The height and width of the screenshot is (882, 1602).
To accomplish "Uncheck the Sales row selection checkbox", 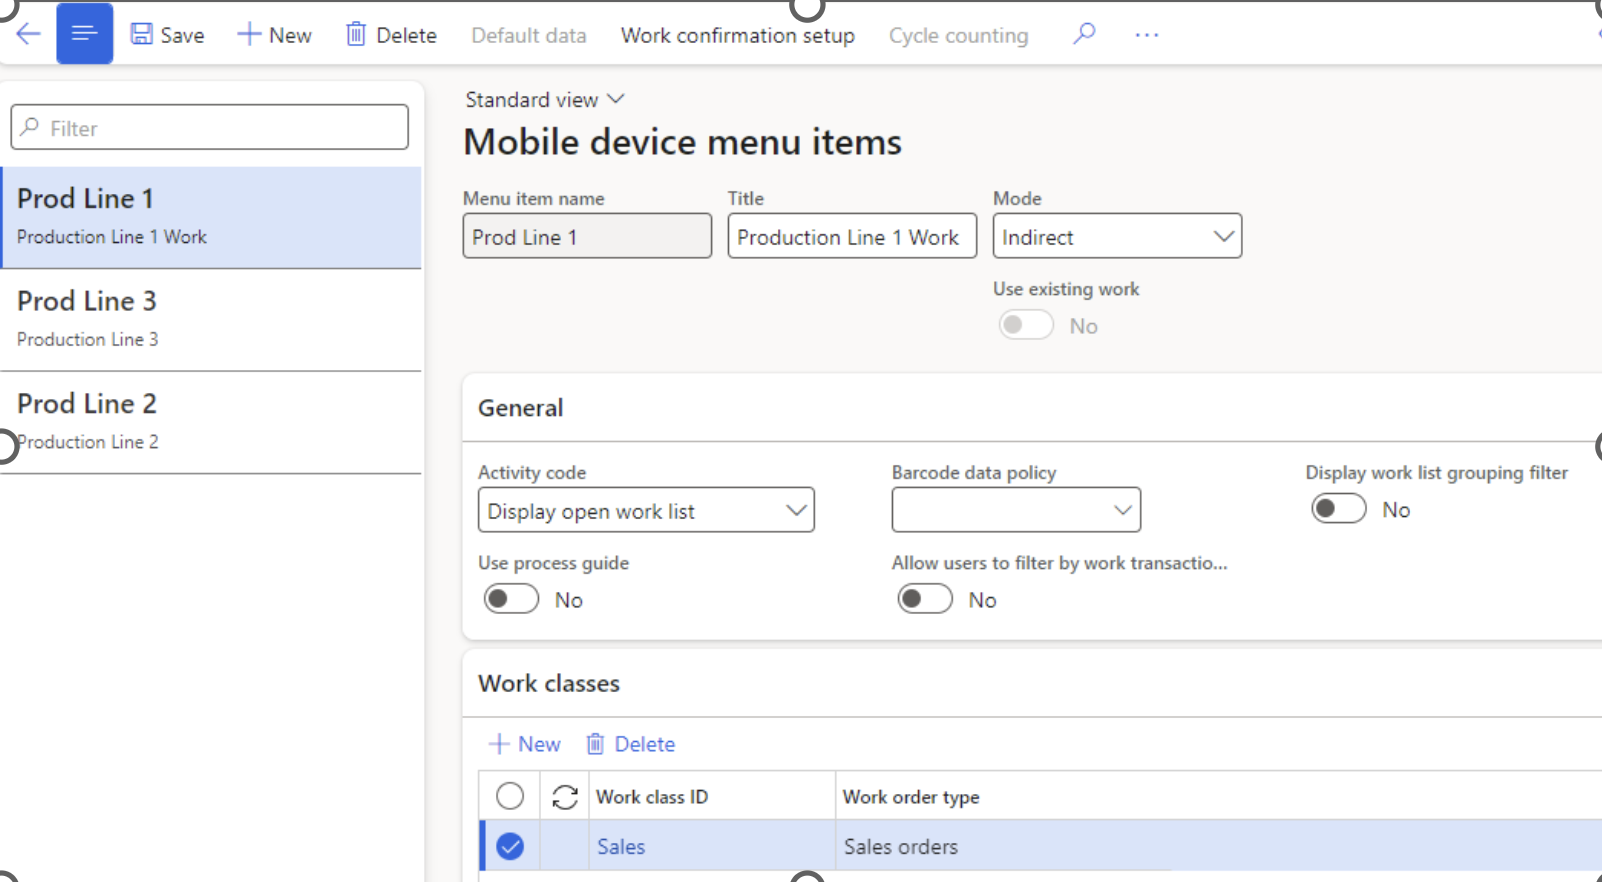I will tap(510, 846).
